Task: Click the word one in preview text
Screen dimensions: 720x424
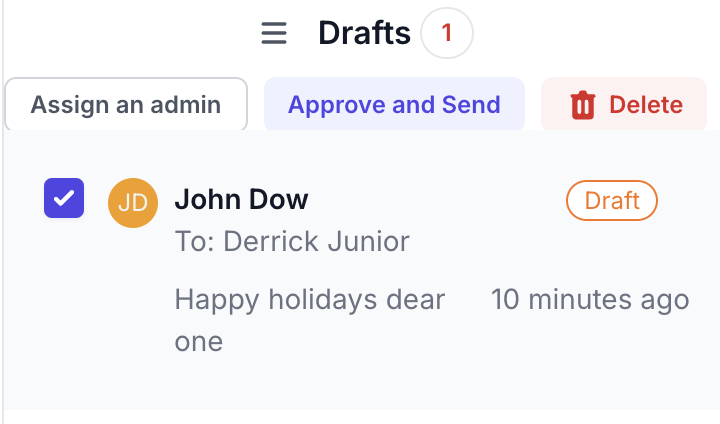Action: tap(198, 342)
